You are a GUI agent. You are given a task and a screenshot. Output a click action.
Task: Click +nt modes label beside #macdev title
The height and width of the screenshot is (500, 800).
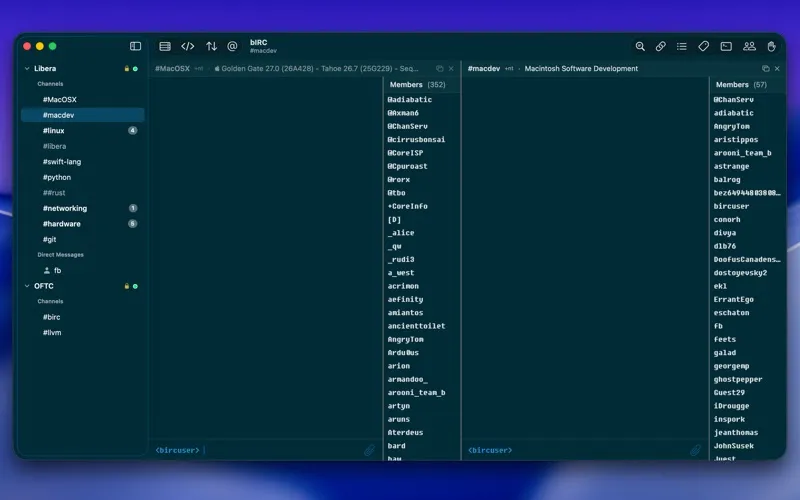(509, 68)
